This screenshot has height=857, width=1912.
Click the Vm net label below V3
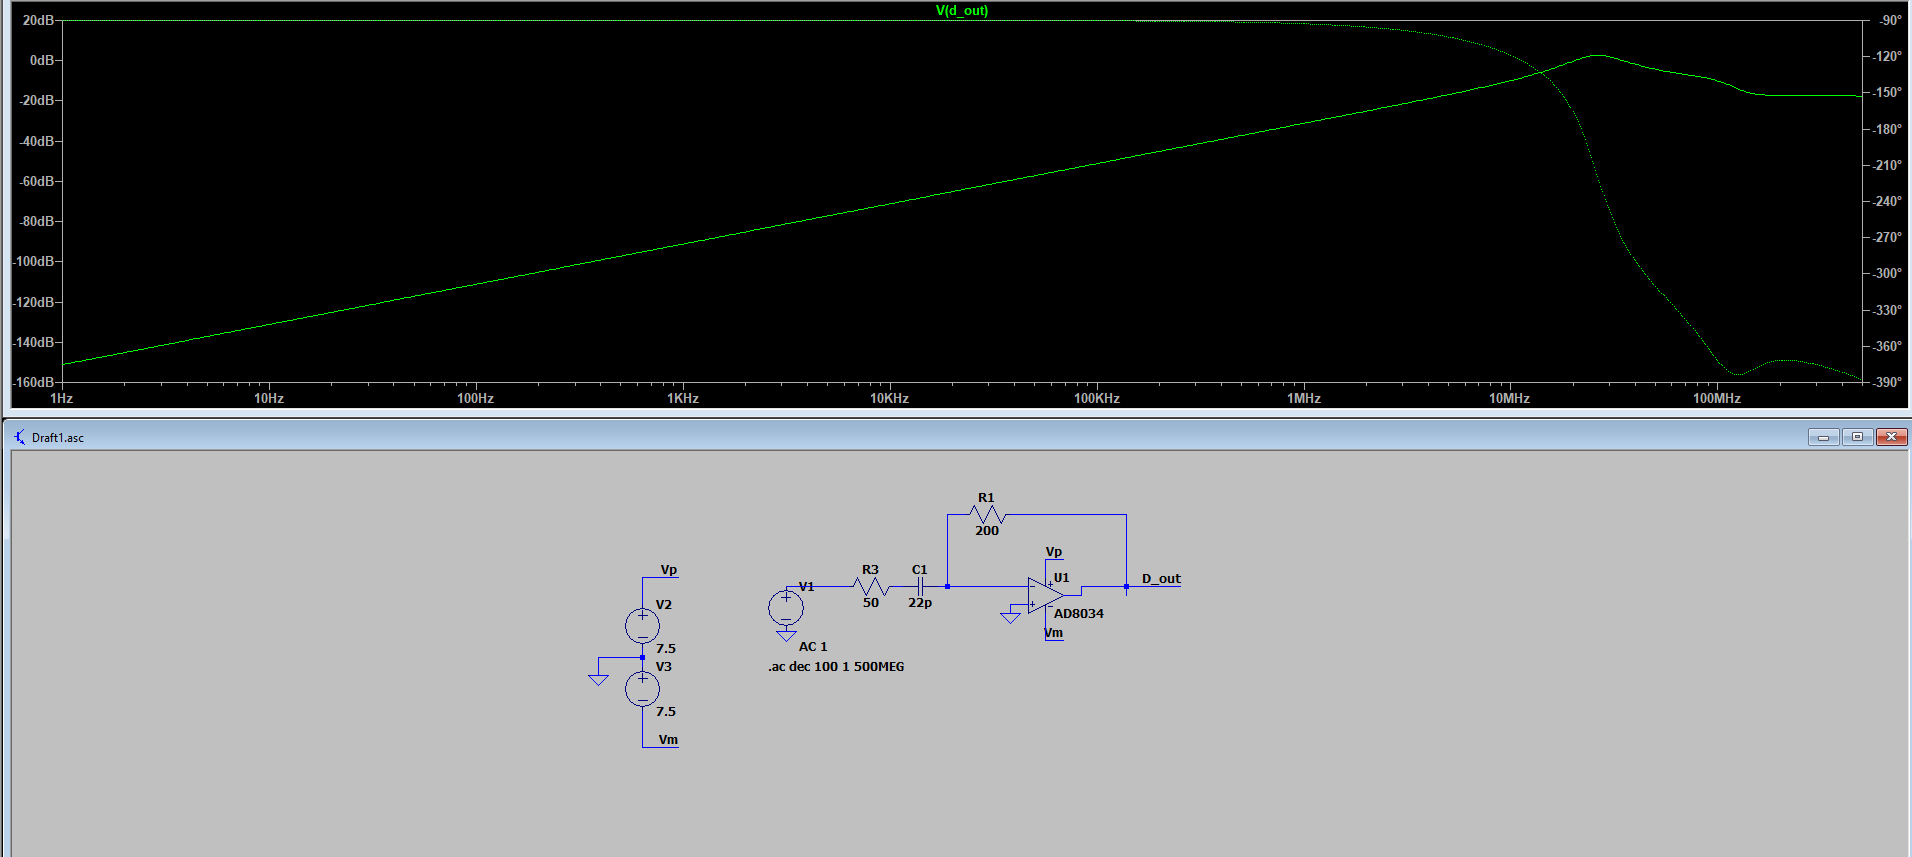click(x=668, y=740)
